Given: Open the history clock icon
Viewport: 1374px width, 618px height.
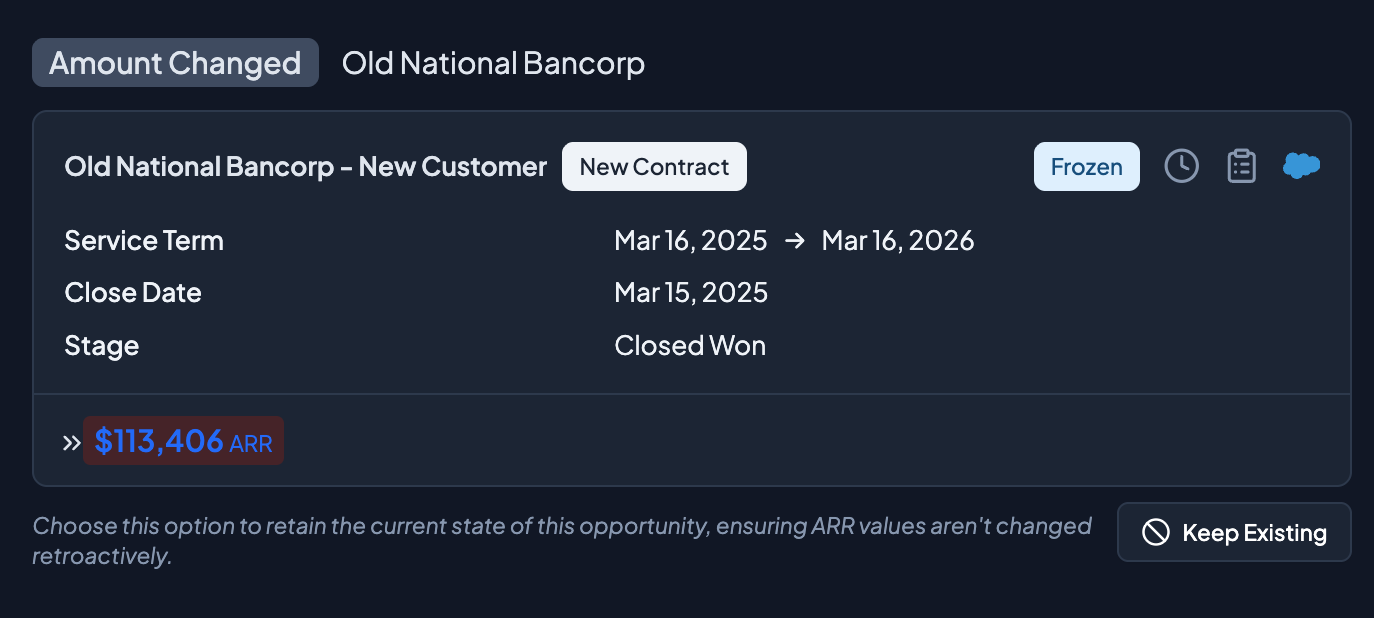Looking at the screenshot, I should pyautogui.click(x=1181, y=166).
